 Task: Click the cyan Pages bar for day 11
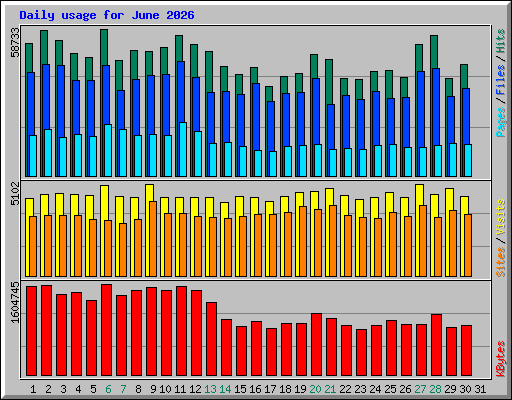[x=183, y=149]
